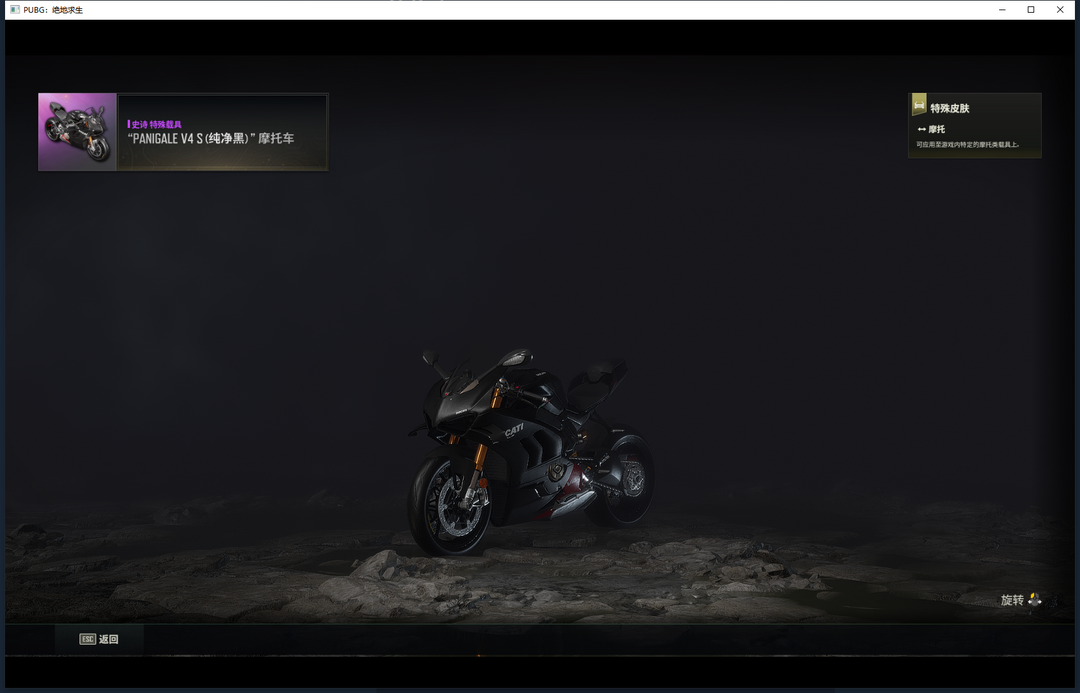The width and height of the screenshot is (1080, 693).
Task: Close the PUBG window
Action: pyautogui.click(x=1060, y=10)
